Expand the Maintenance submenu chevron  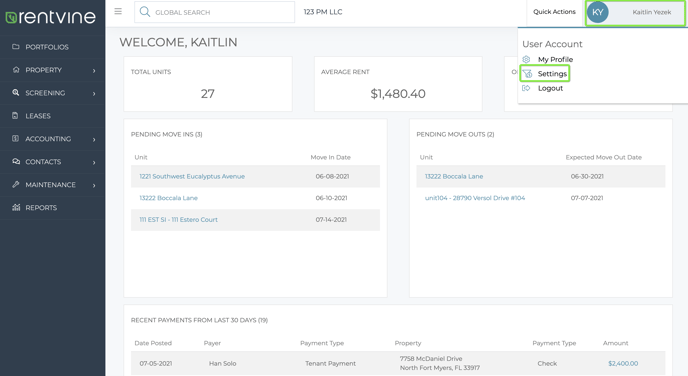pos(94,186)
